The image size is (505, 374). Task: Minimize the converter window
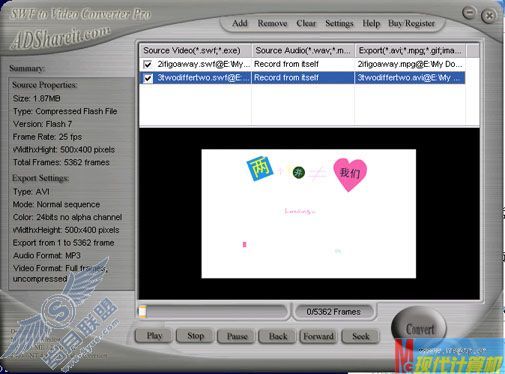pos(469,13)
